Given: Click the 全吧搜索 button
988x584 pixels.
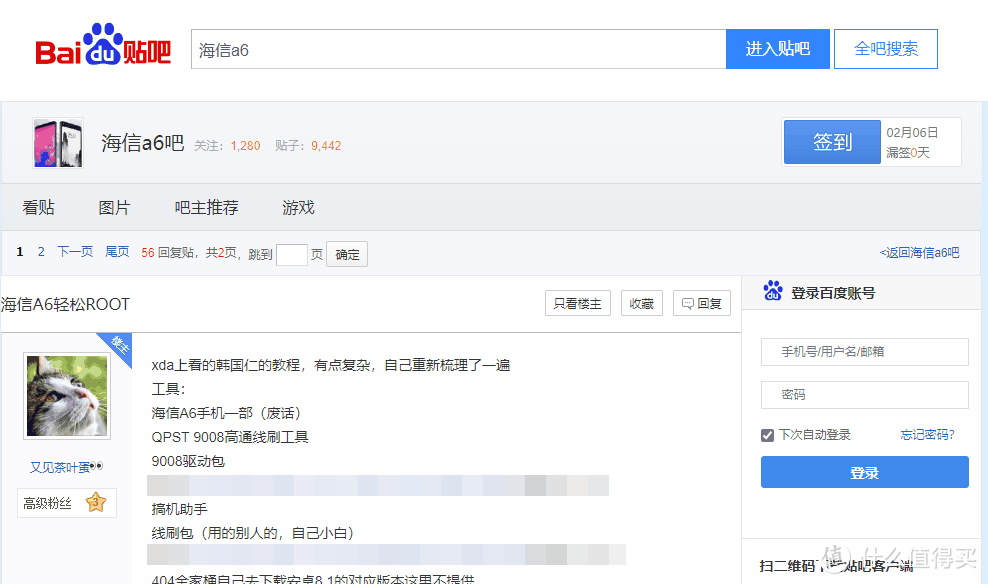Looking at the screenshot, I should 886,49.
